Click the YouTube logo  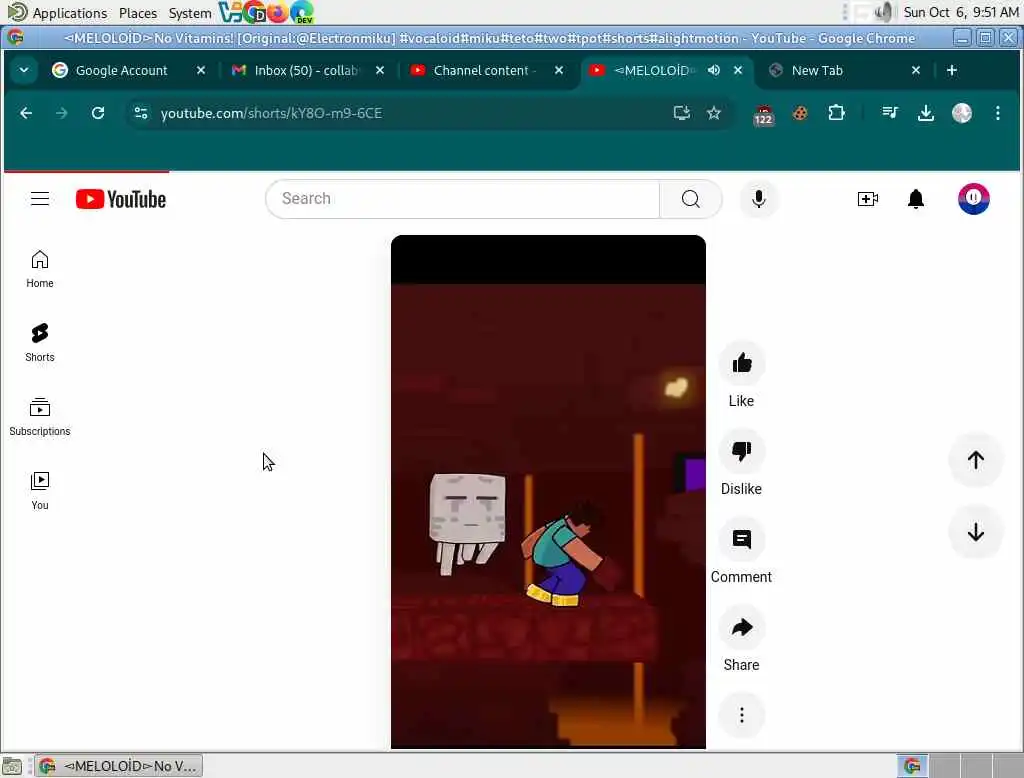click(x=121, y=199)
